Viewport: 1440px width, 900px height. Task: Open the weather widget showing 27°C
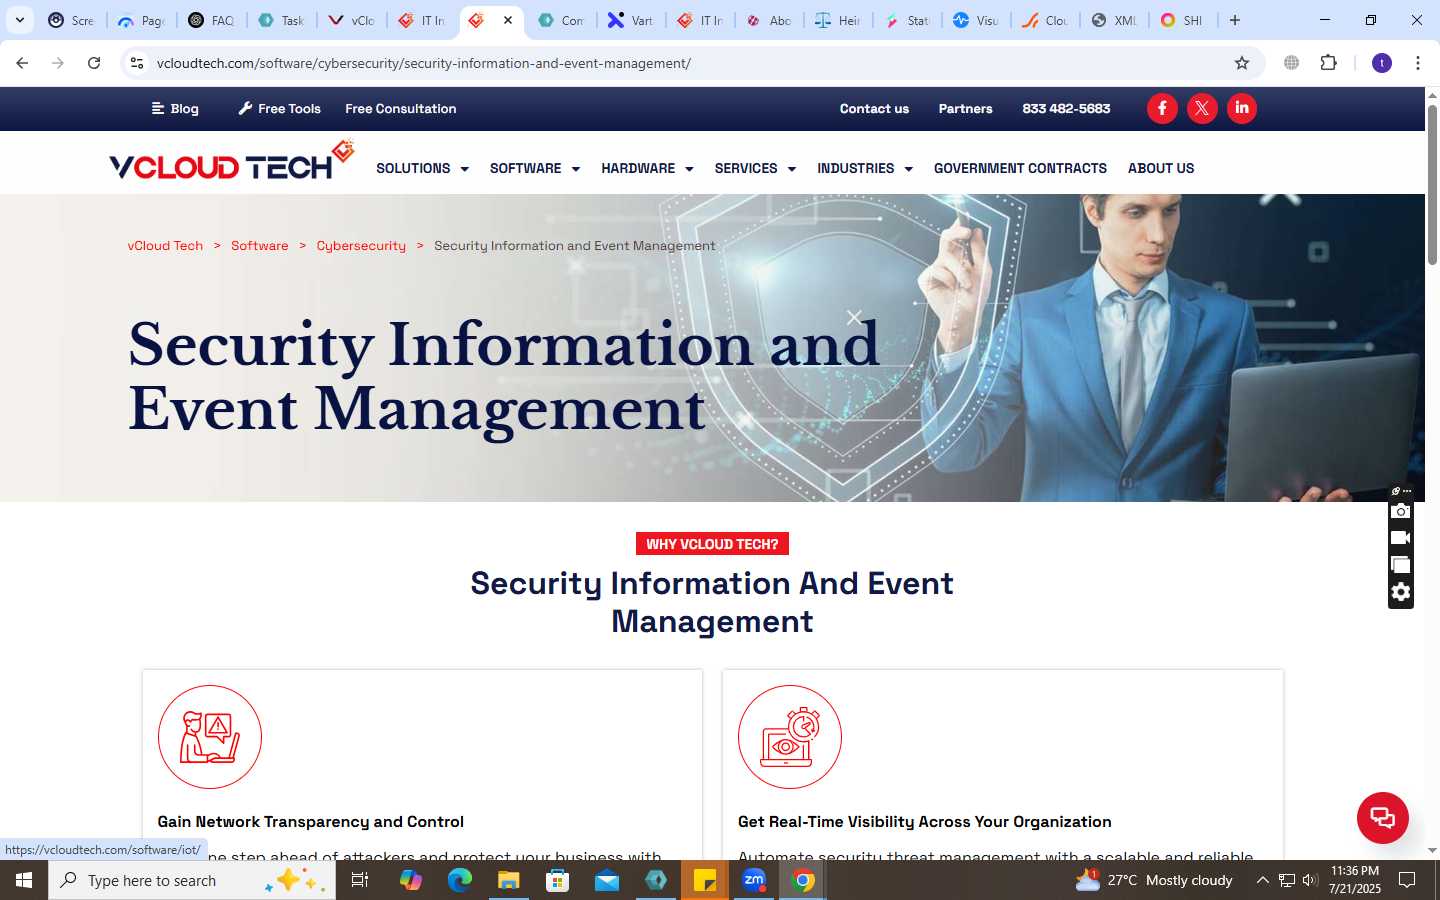1154,880
